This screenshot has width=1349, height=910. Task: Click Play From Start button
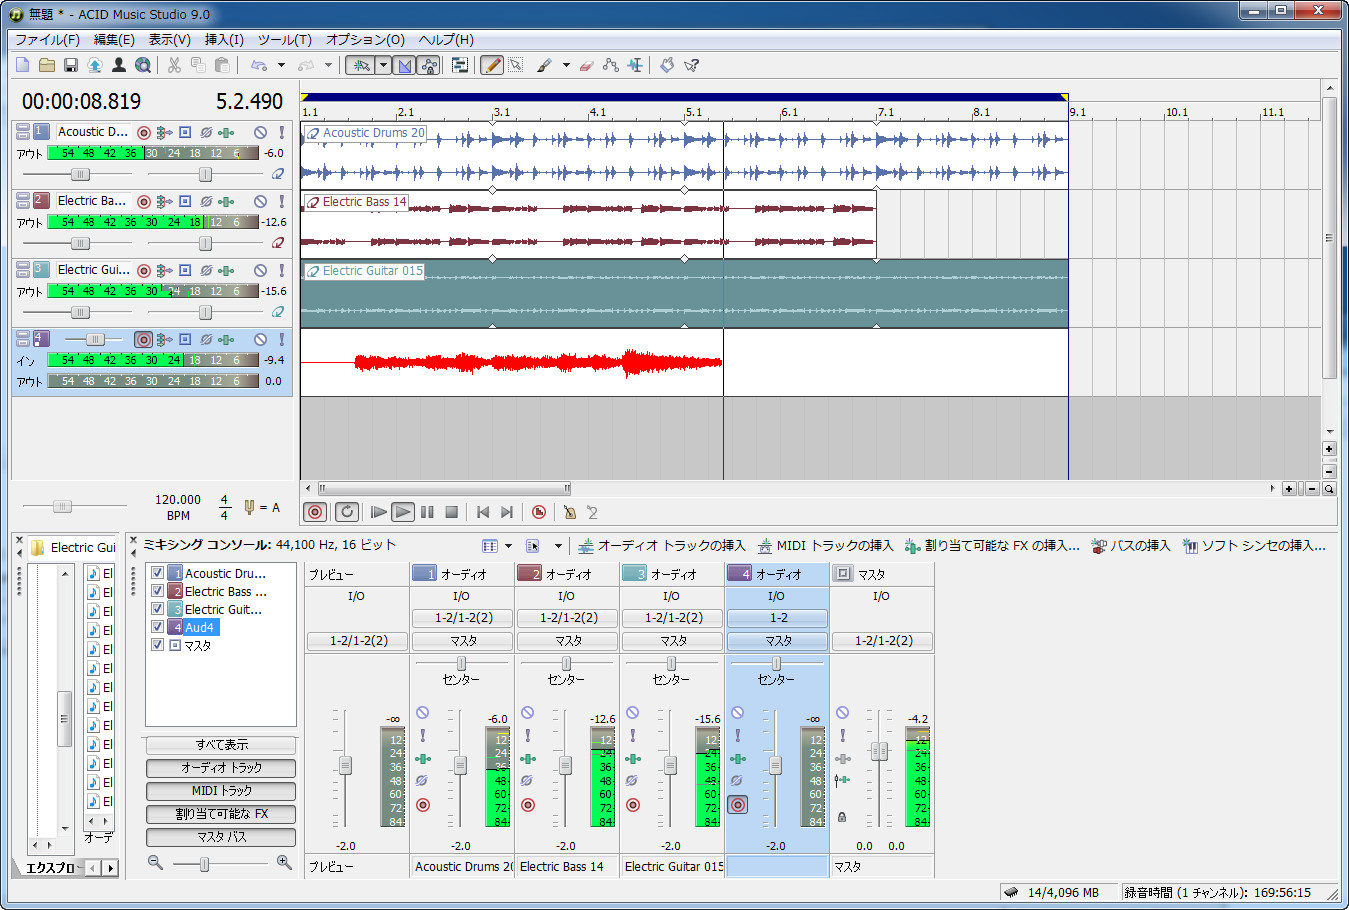[378, 512]
